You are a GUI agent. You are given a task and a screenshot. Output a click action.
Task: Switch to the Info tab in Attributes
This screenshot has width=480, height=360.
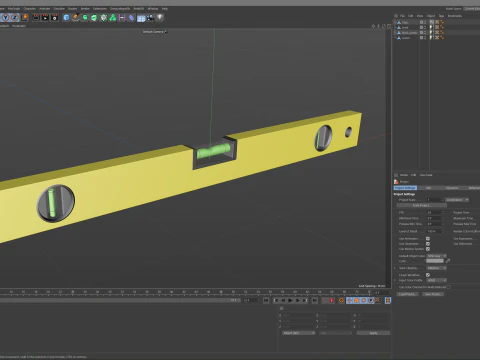coord(428,188)
